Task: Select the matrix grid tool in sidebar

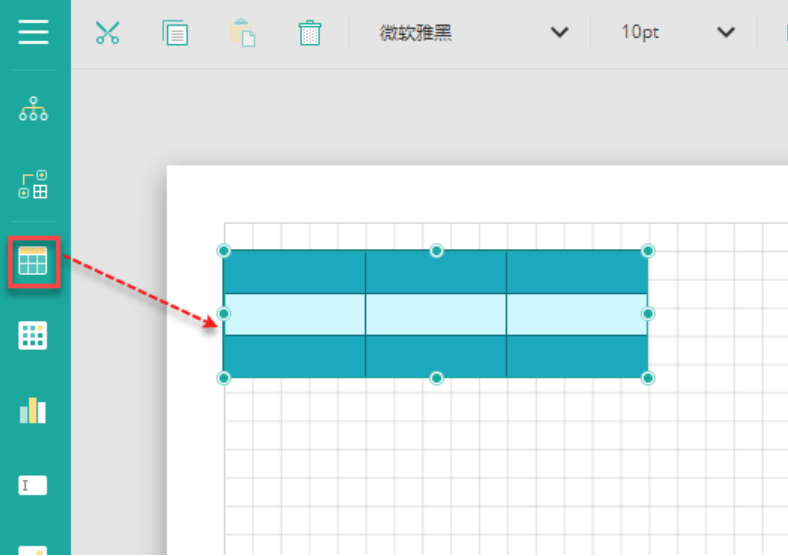Action: coord(33,336)
